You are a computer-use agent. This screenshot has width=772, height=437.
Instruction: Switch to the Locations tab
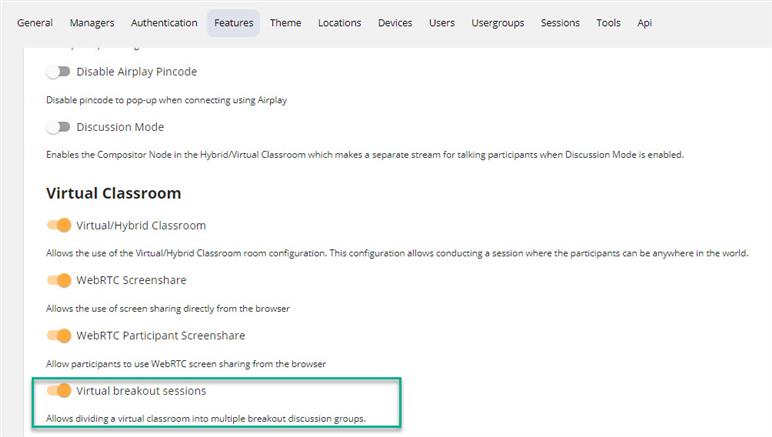[339, 23]
